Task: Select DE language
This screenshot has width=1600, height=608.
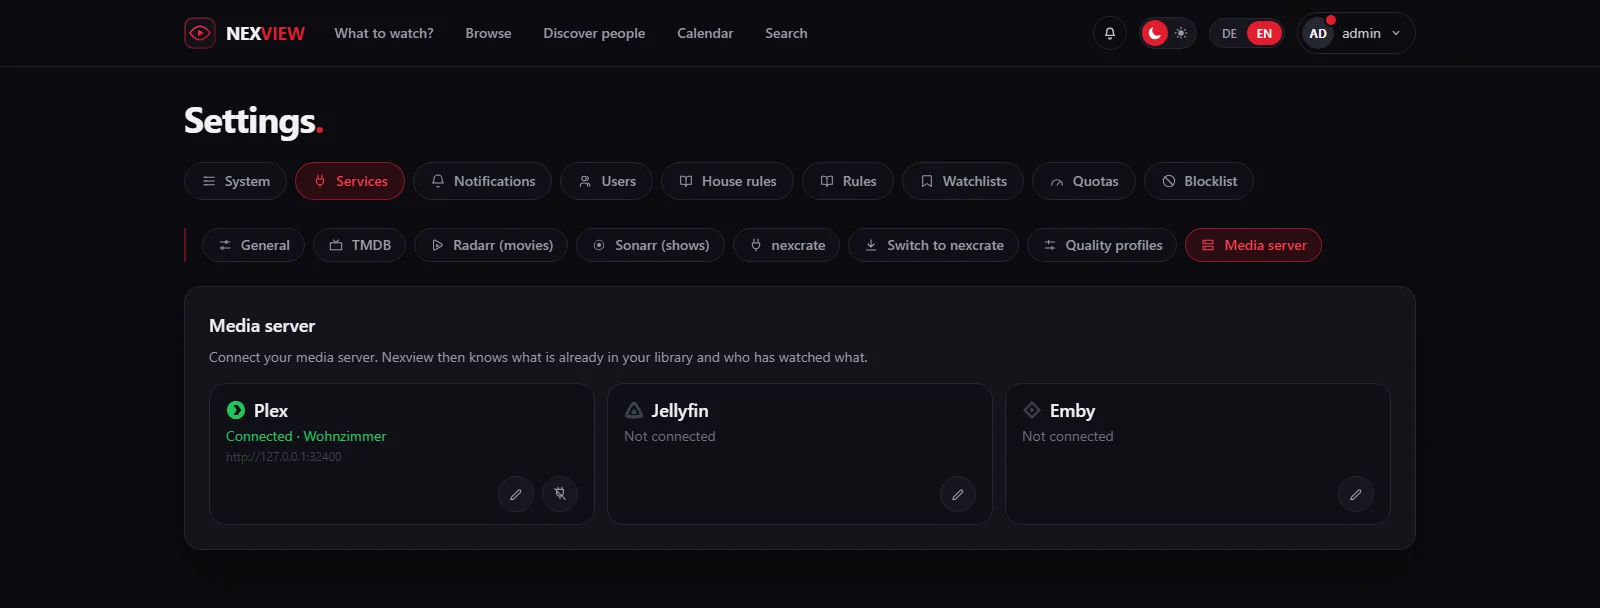Action: tap(1229, 33)
